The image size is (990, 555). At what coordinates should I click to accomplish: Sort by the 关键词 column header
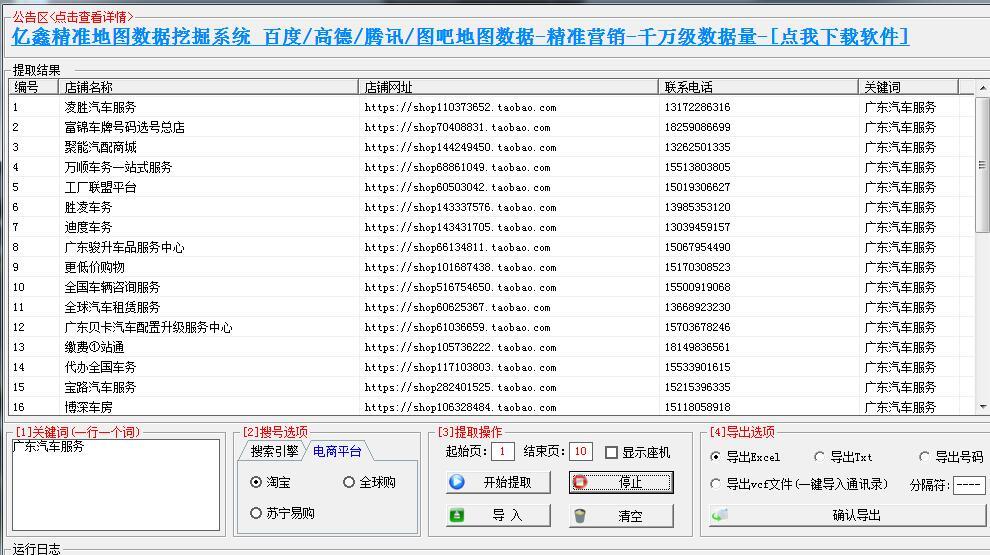tap(909, 87)
